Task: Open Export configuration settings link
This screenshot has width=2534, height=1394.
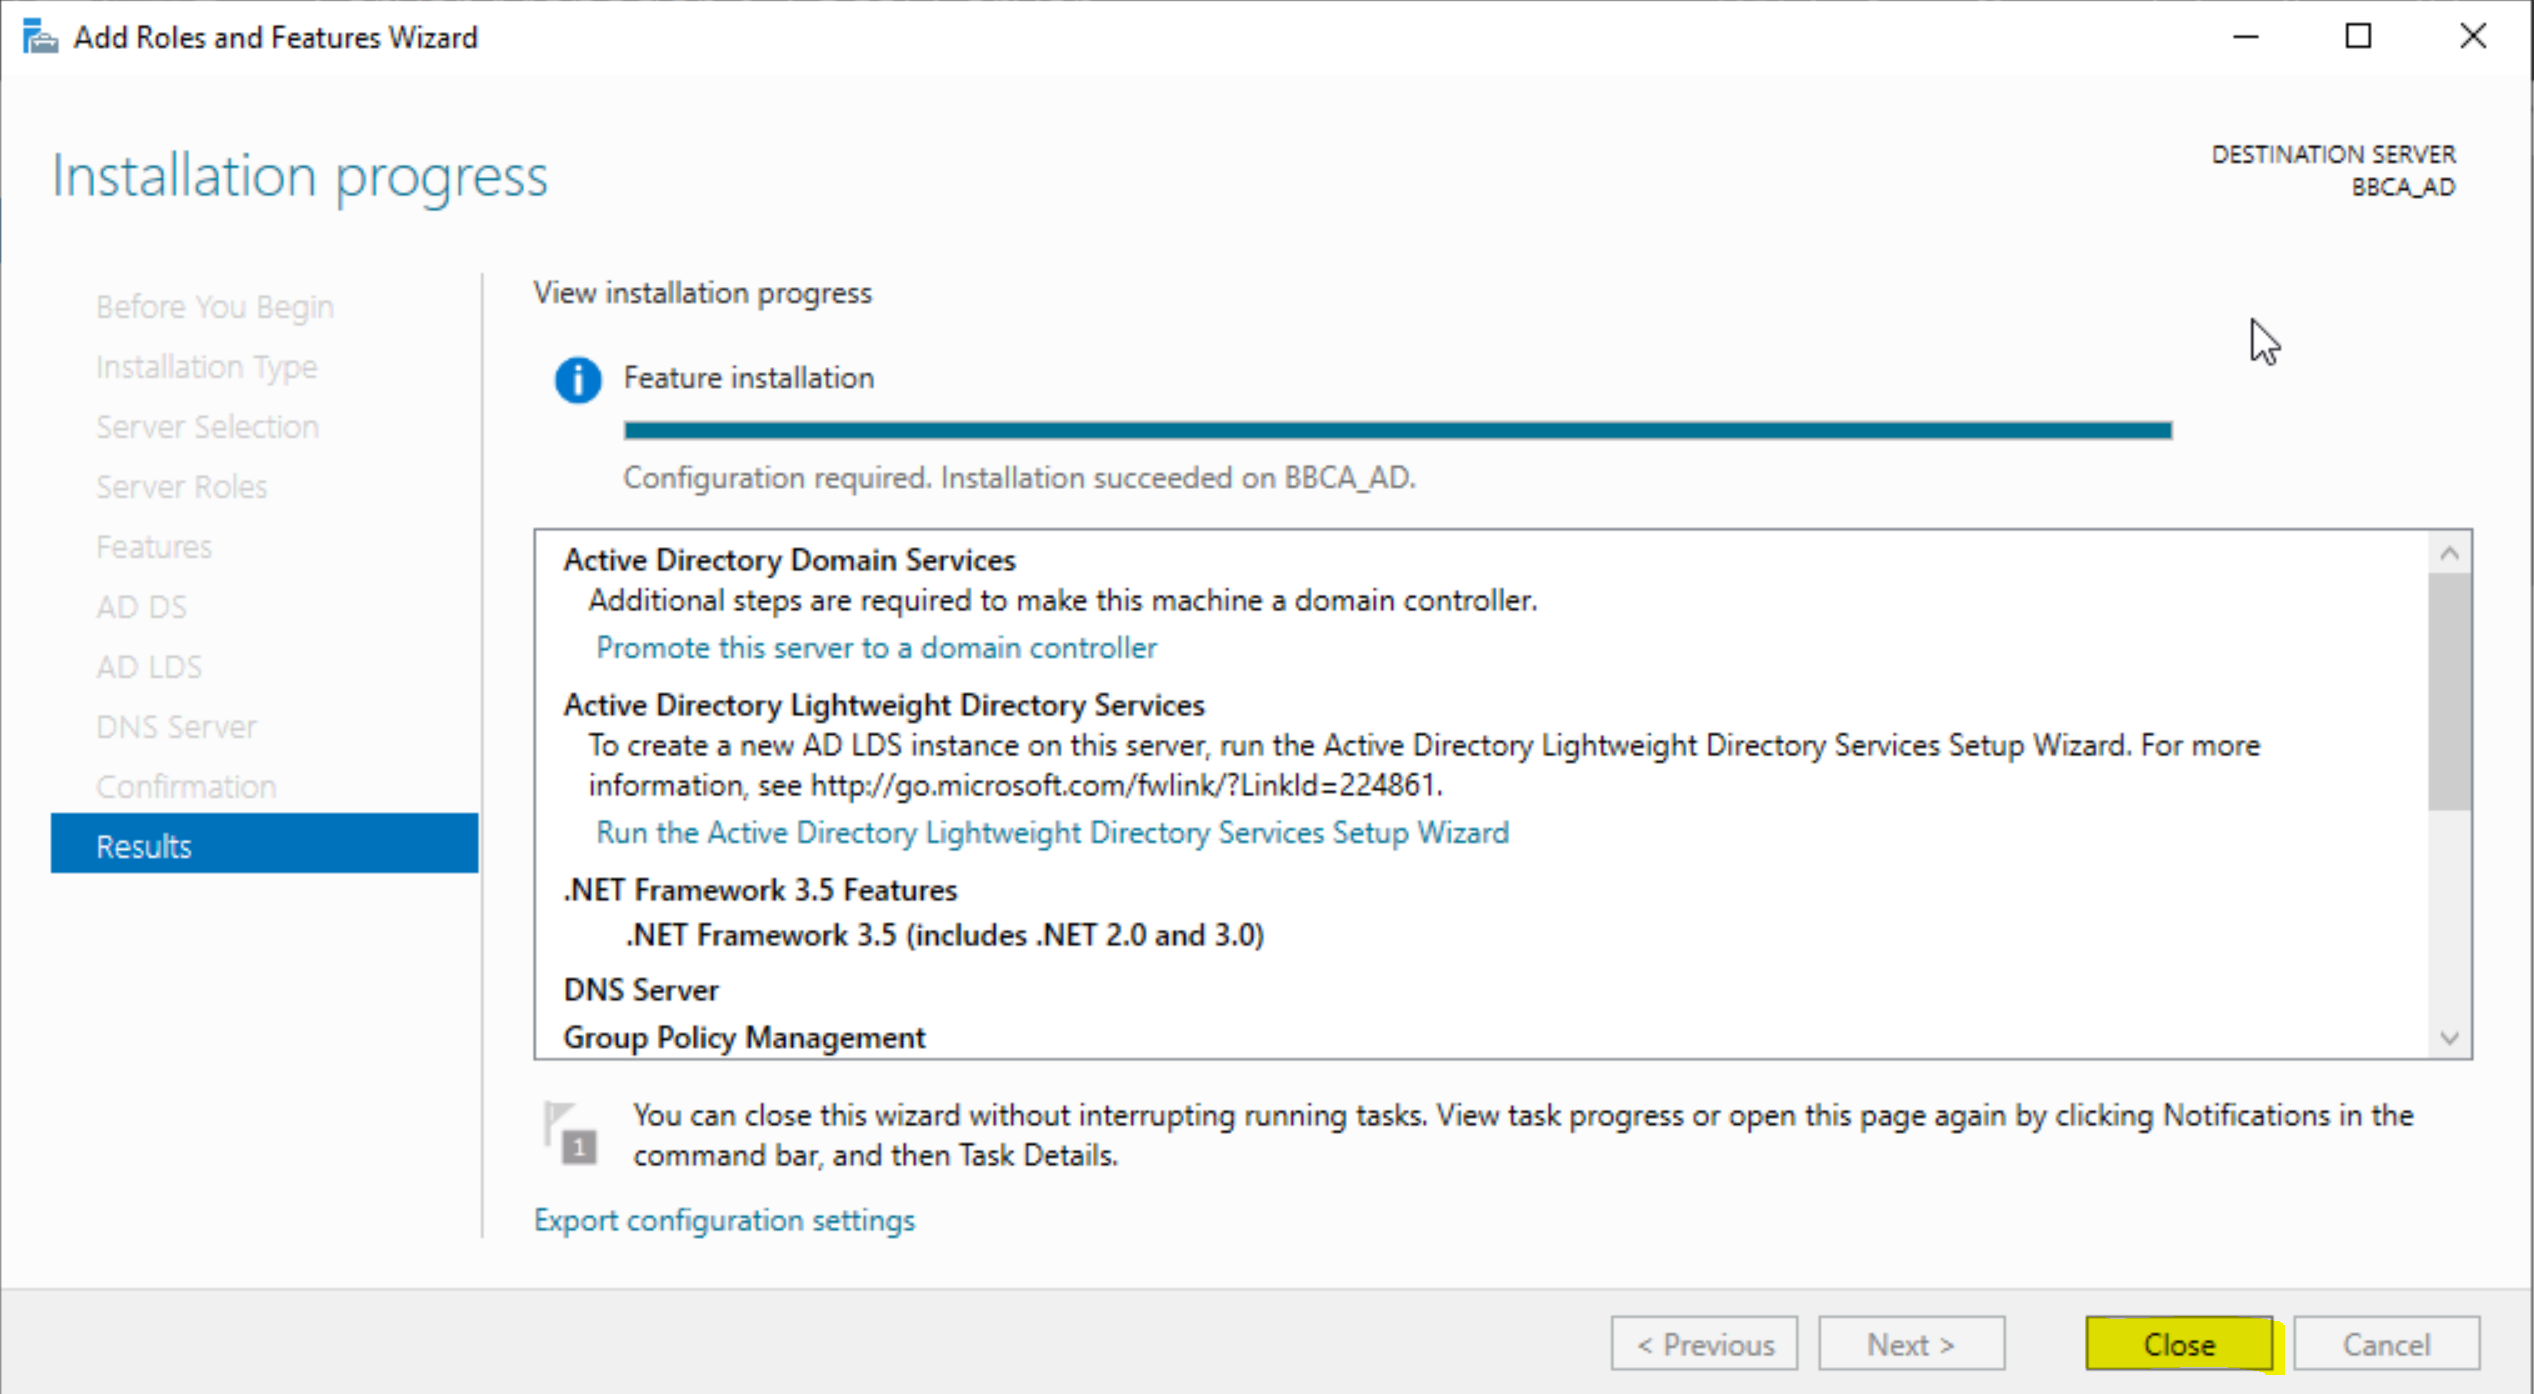Action: click(x=724, y=1221)
